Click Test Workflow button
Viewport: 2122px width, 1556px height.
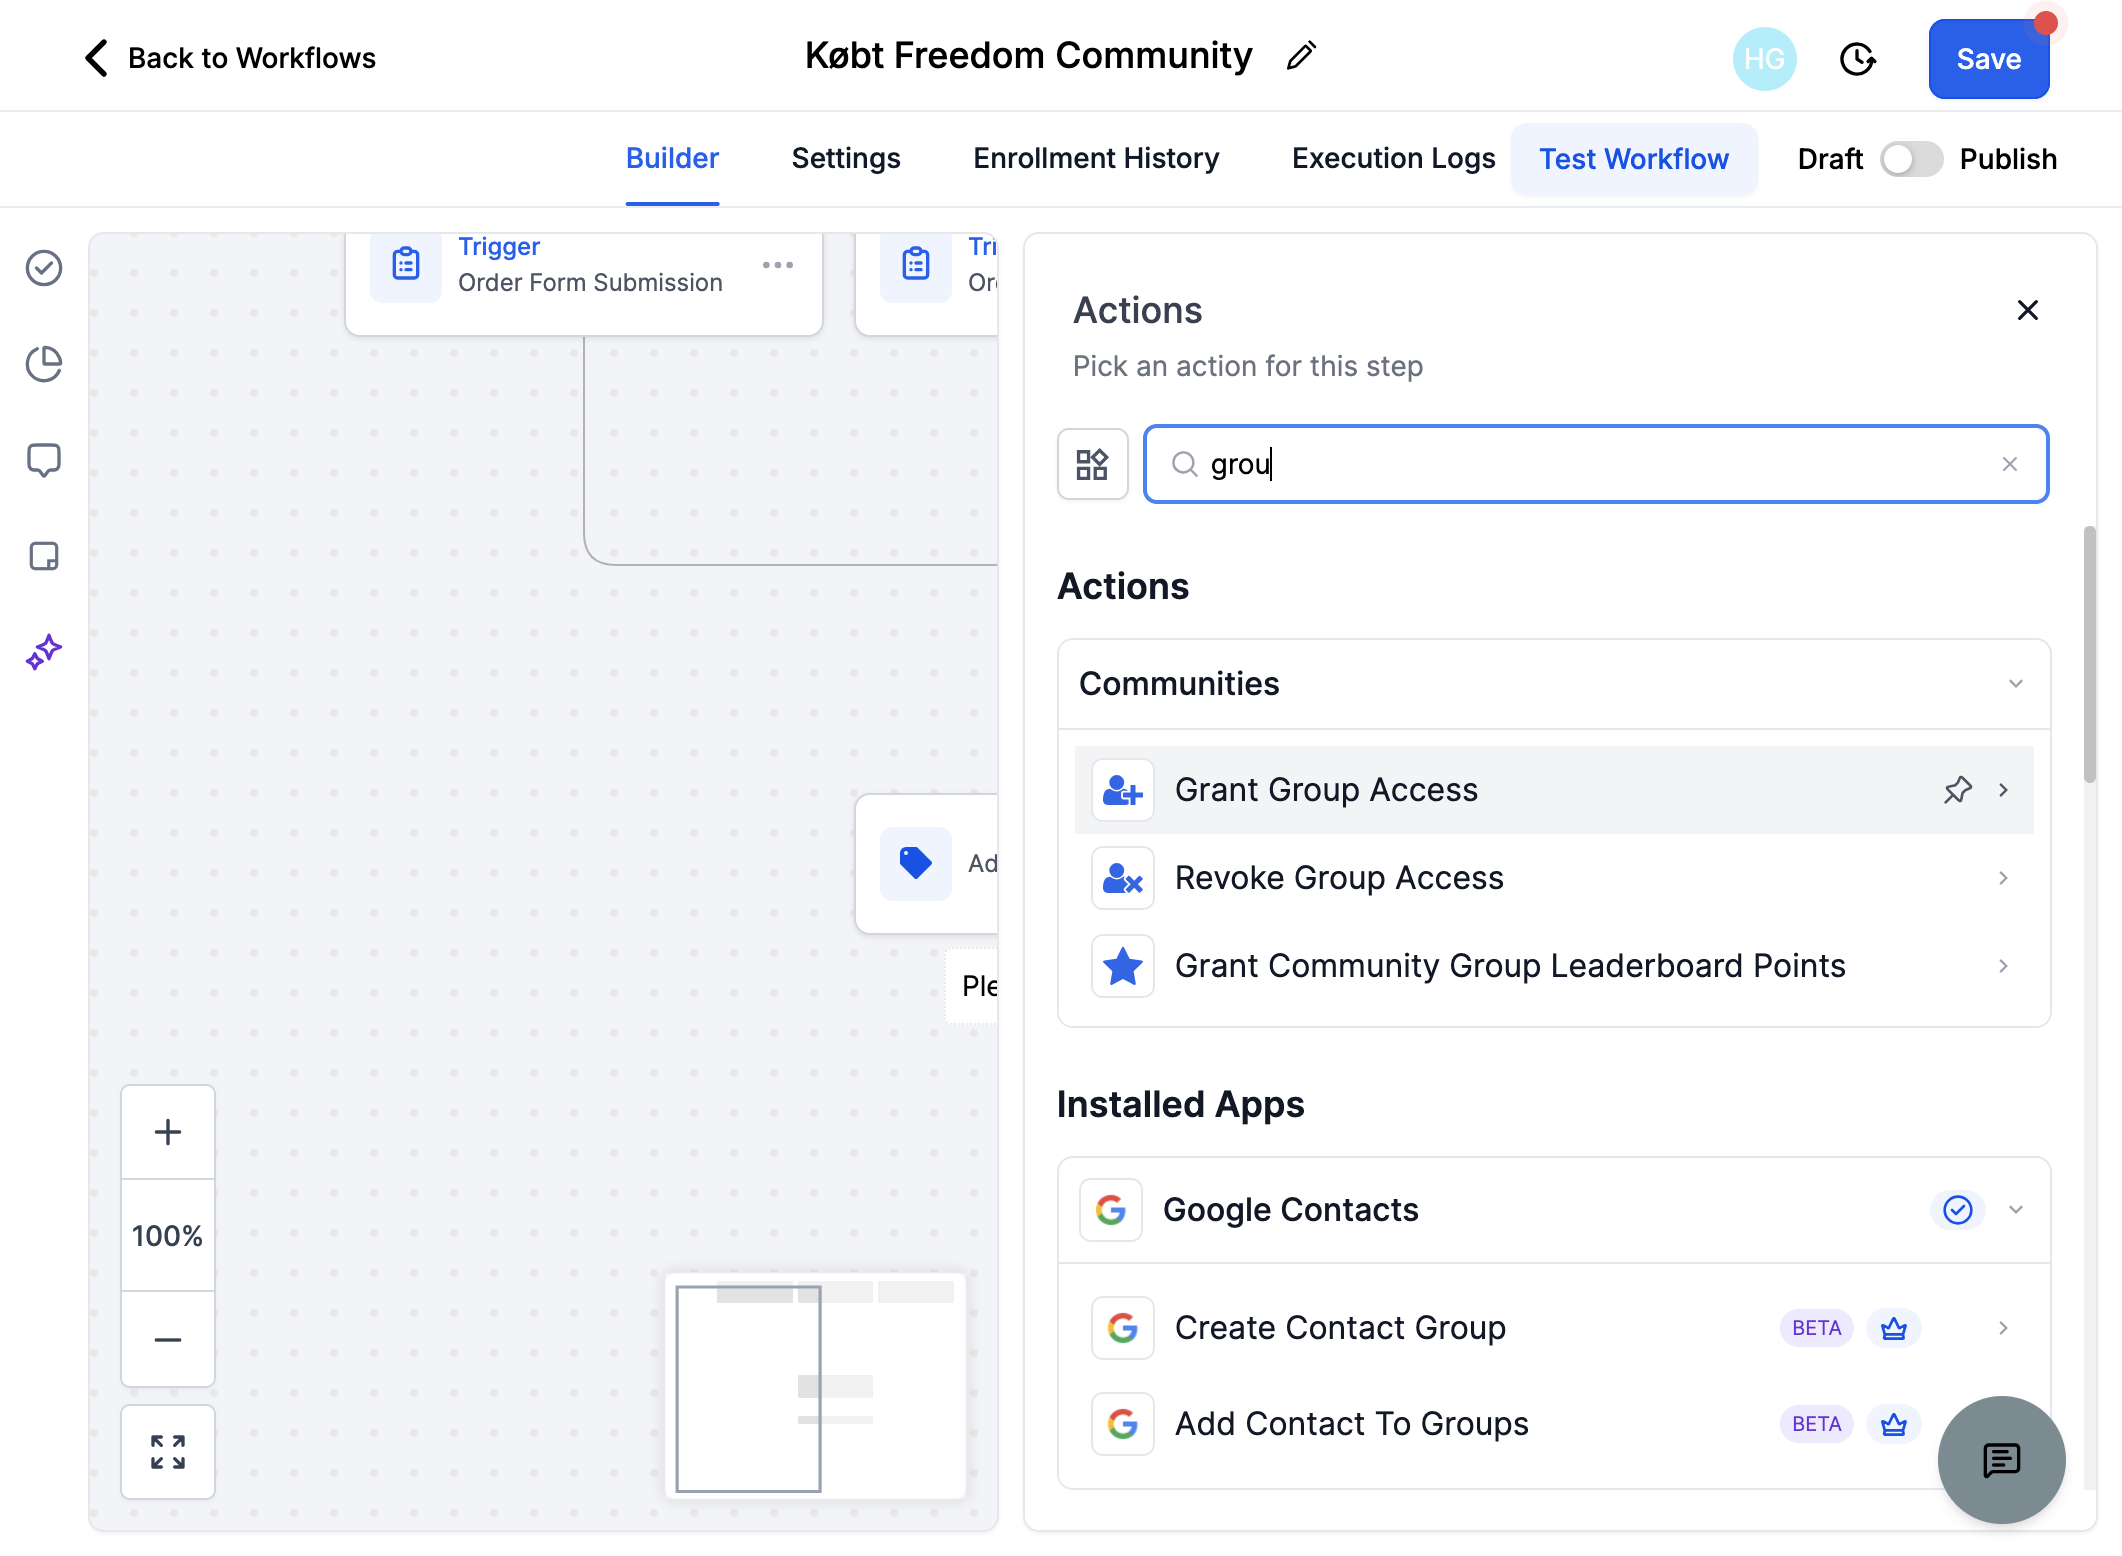coord(1634,159)
